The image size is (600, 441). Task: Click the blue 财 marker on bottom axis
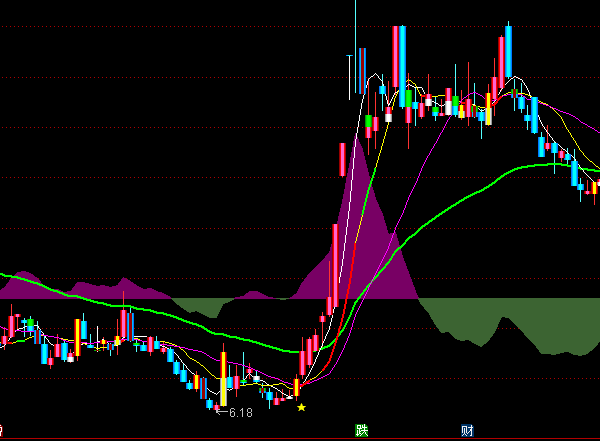(467, 431)
